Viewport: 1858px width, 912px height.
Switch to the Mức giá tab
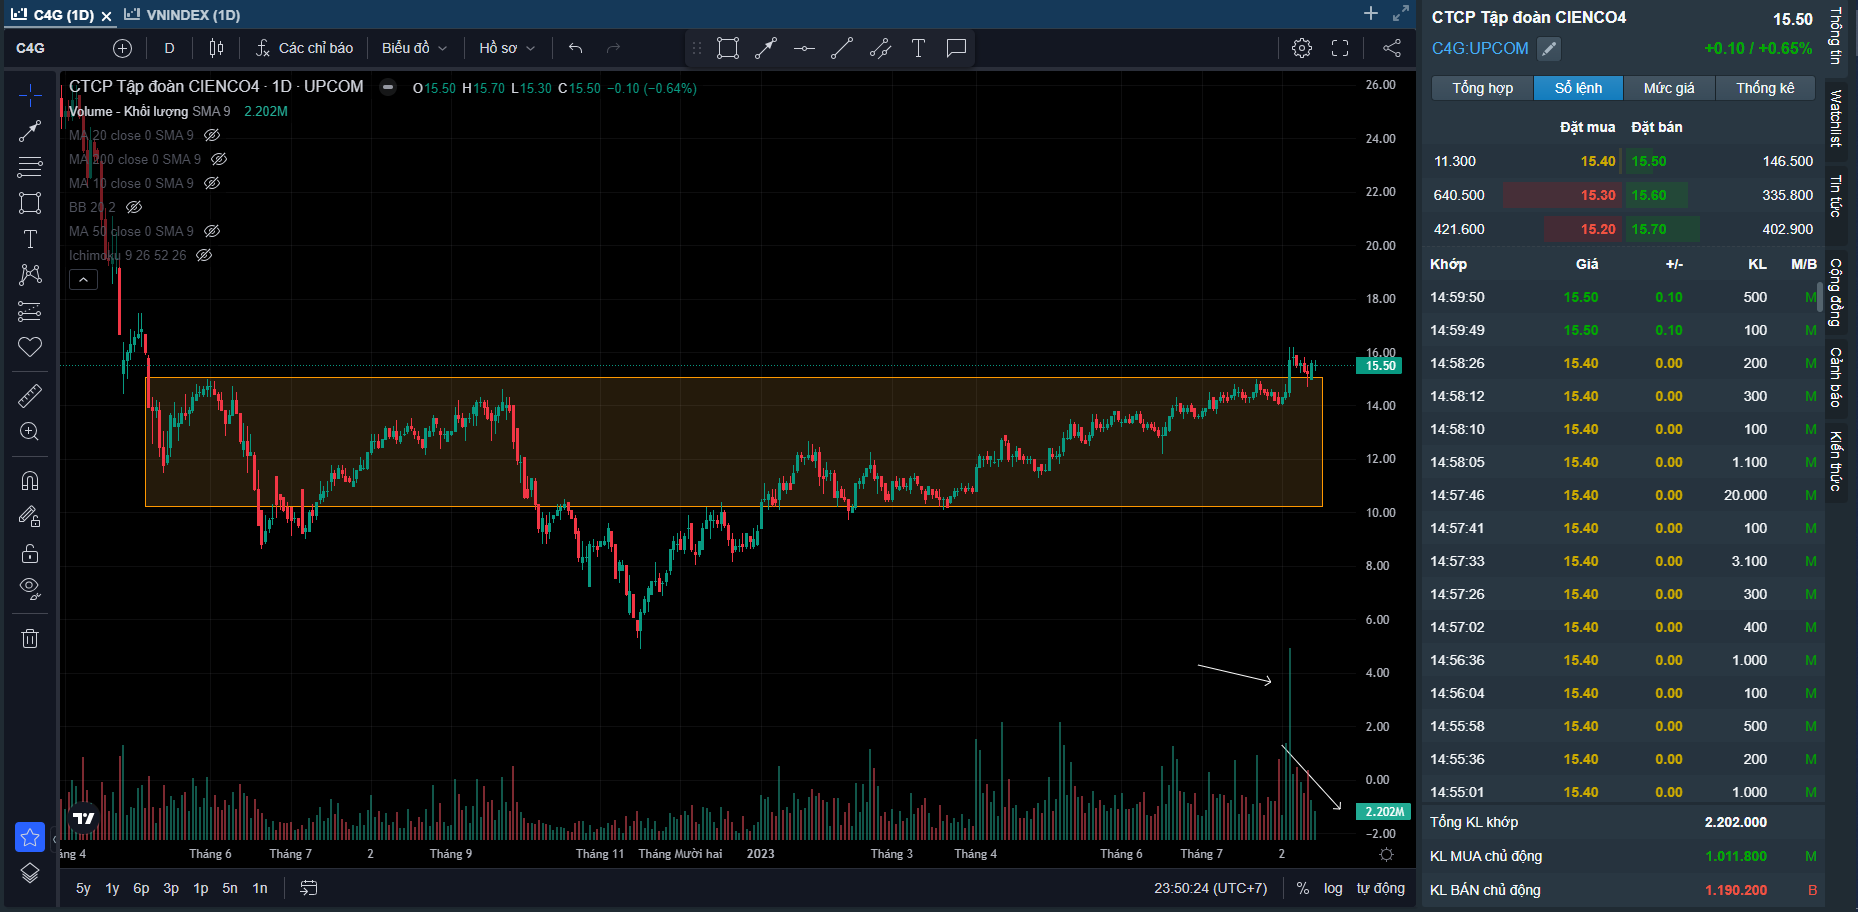(1669, 88)
